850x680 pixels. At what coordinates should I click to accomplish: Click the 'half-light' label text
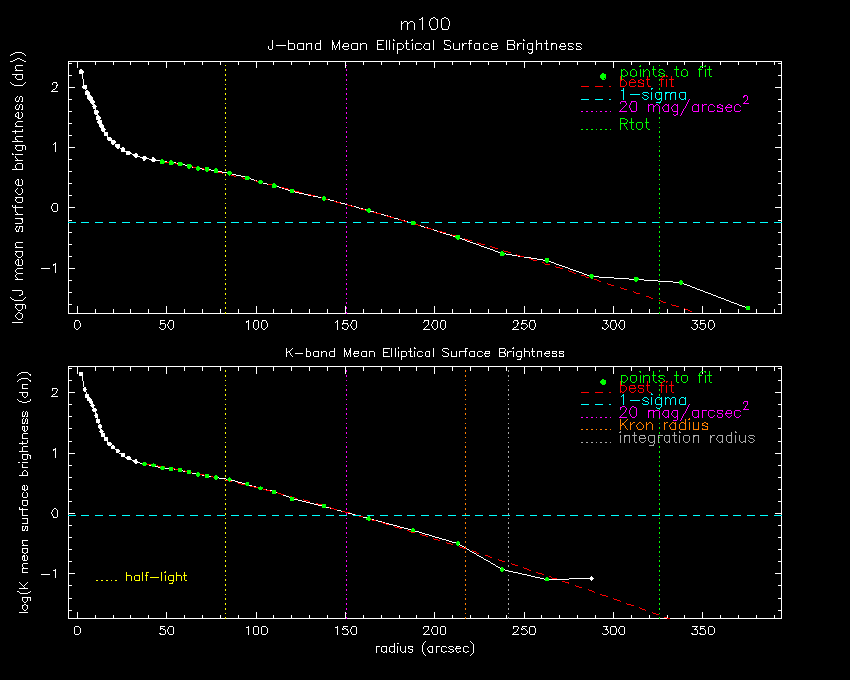[x=156, y=577]
